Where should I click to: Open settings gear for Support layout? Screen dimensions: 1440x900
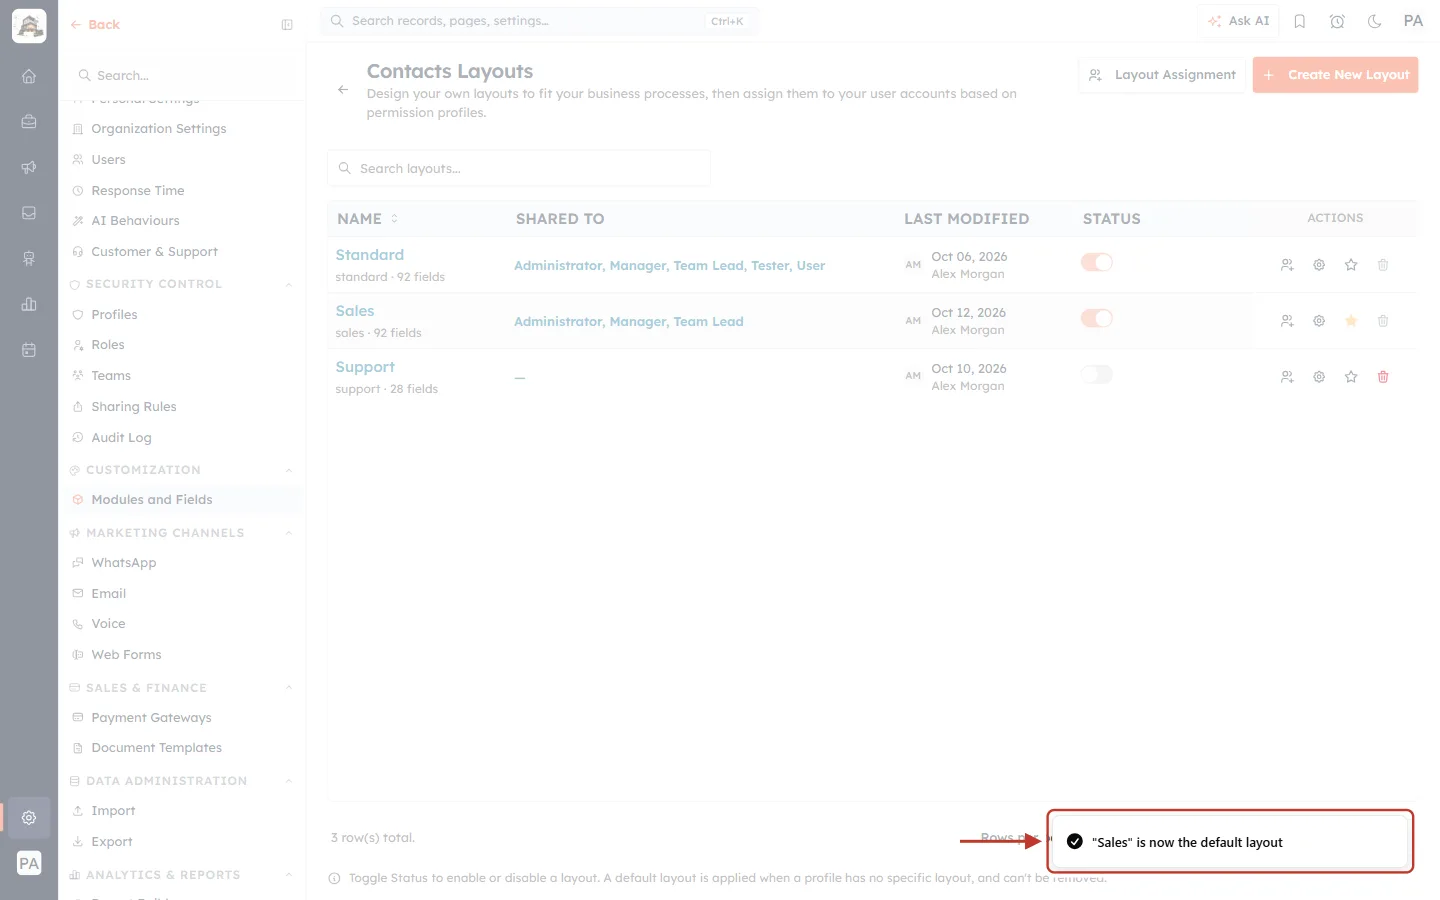click(x=1319, y=377)
